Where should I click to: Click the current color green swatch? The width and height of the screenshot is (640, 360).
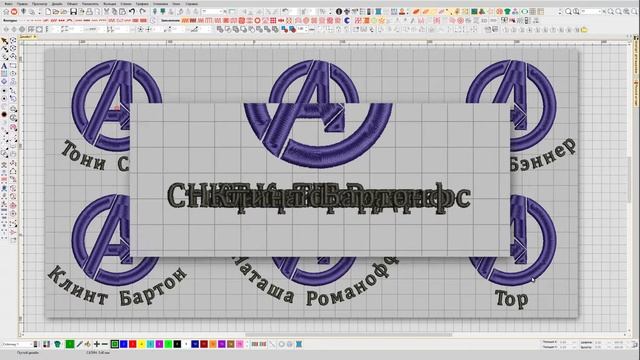click(x=70, y=344)
